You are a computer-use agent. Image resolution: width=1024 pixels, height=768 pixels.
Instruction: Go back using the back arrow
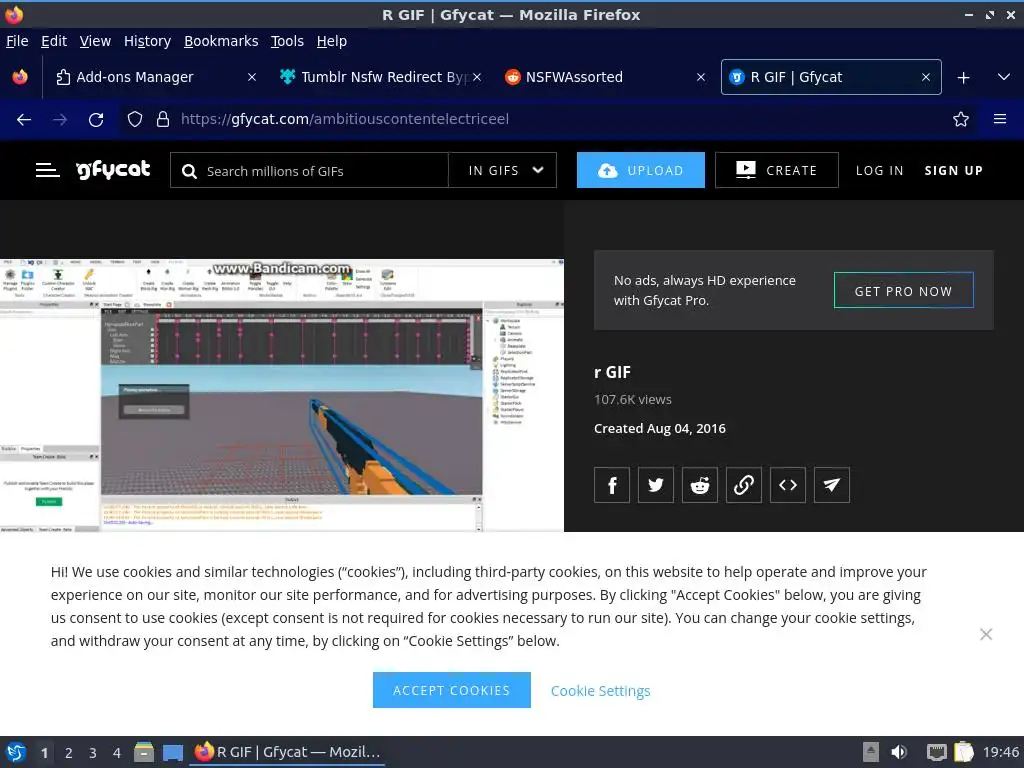[x=24, y=120]
